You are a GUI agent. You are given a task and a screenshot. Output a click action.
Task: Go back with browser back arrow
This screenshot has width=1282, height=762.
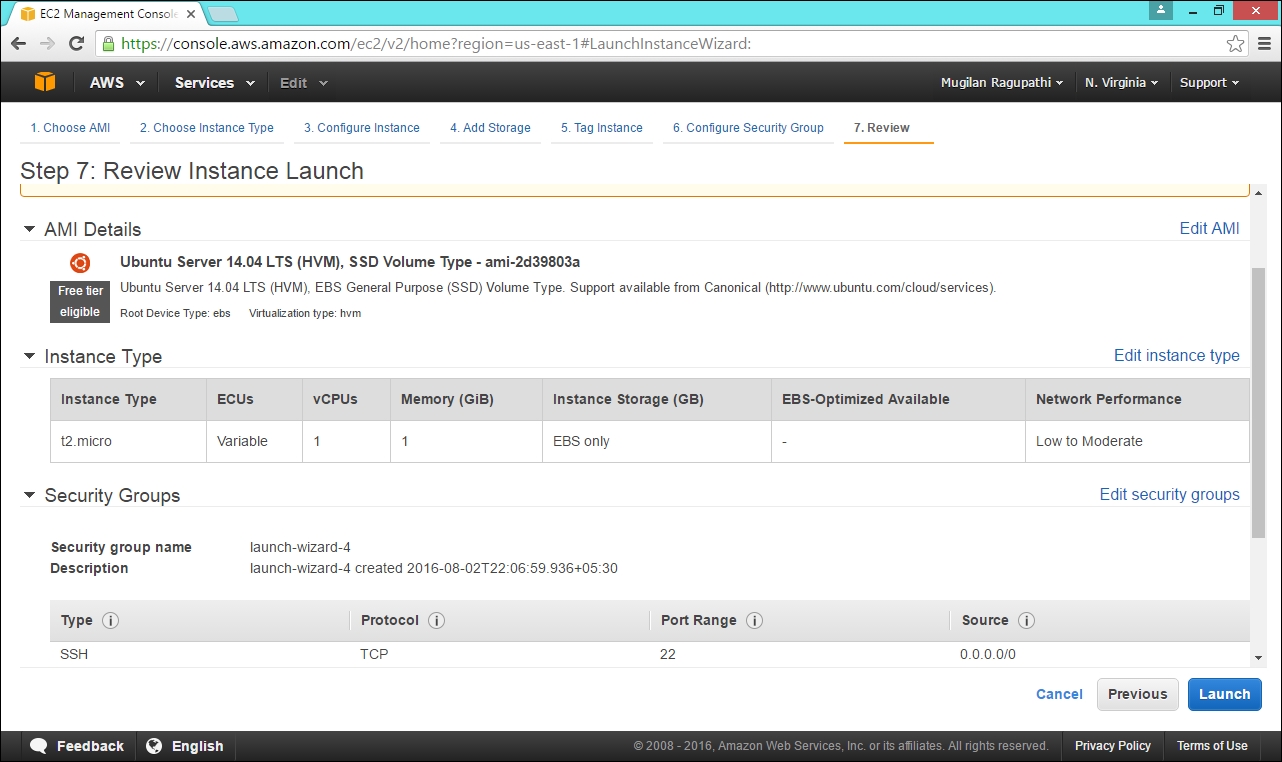[18, 44]
